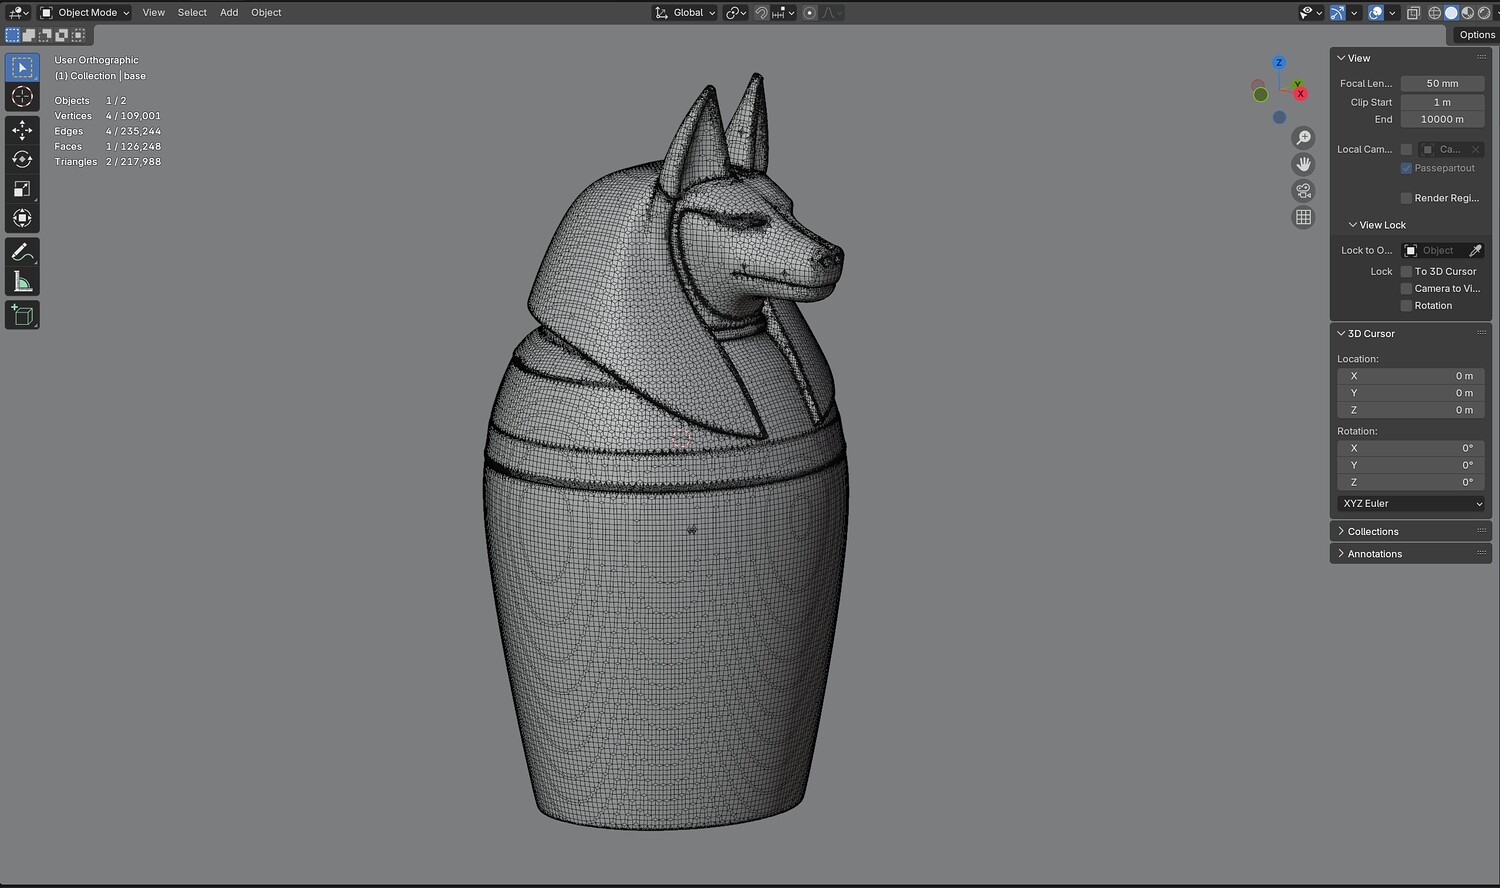1500x888 pixels.
Task: Click the green Y axis on the navigation gizmo
Action: point(1297,85)
